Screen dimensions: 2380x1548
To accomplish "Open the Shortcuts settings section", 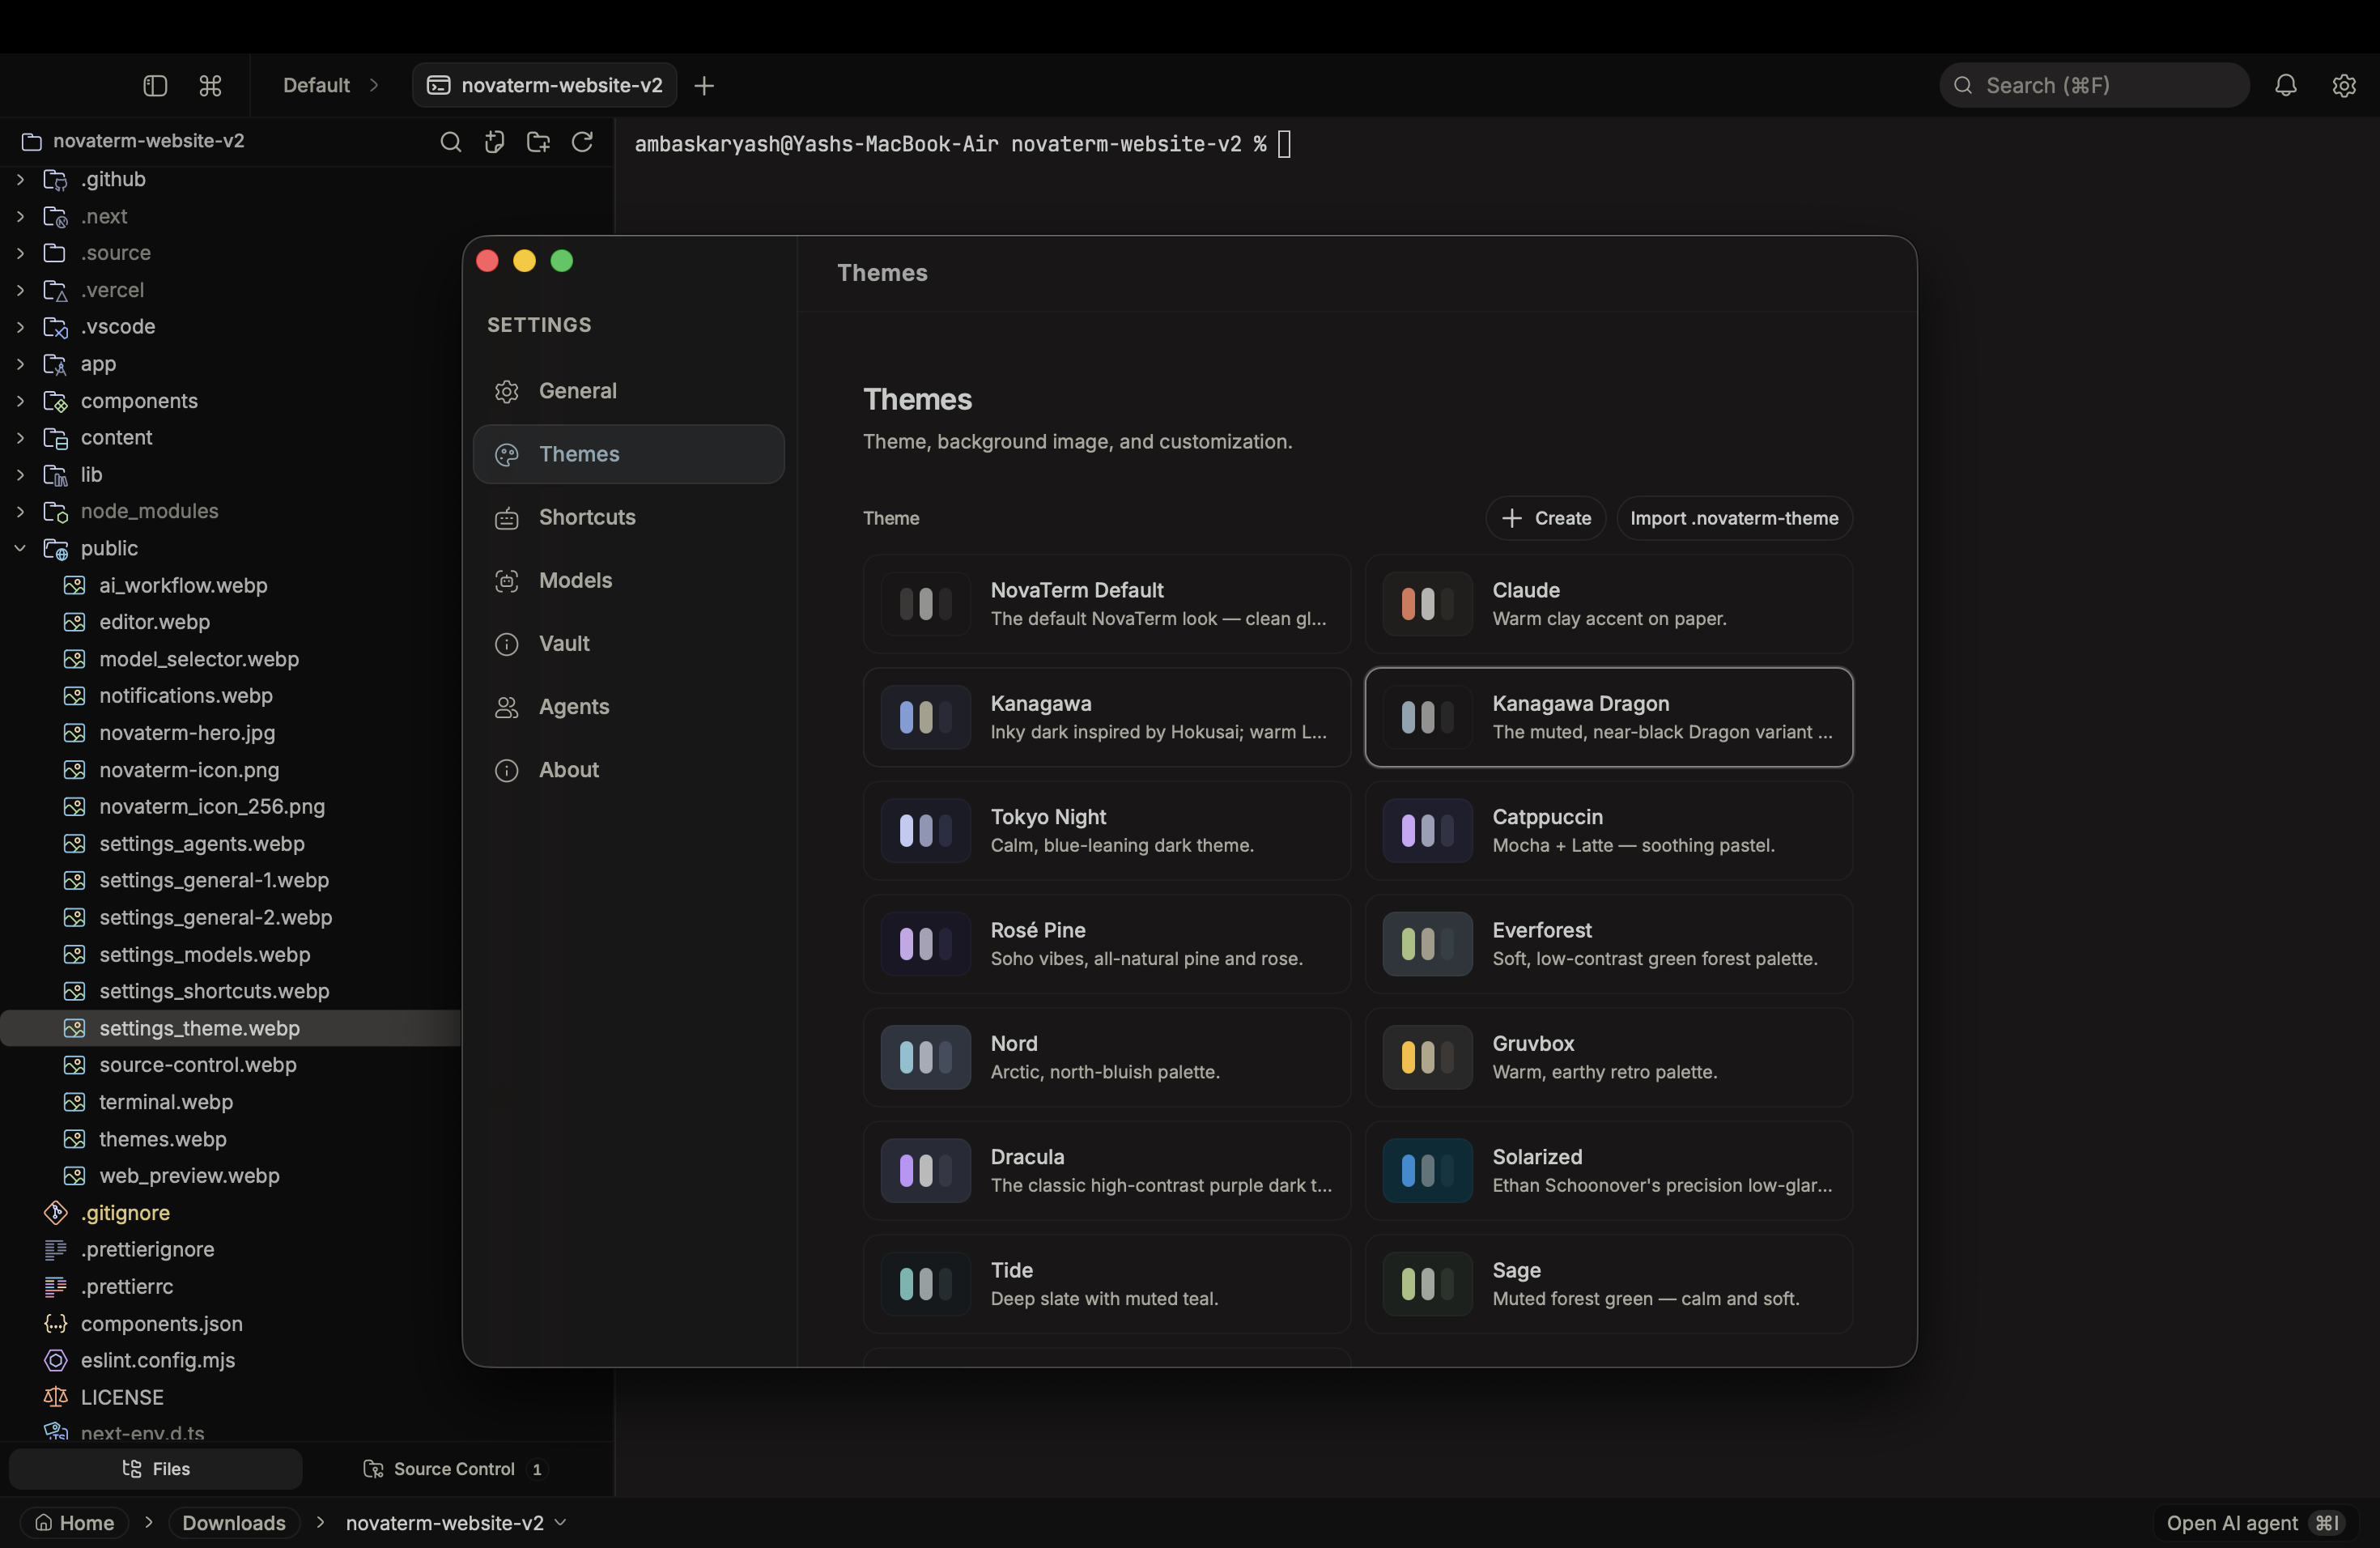I will [x=628, y=518].
